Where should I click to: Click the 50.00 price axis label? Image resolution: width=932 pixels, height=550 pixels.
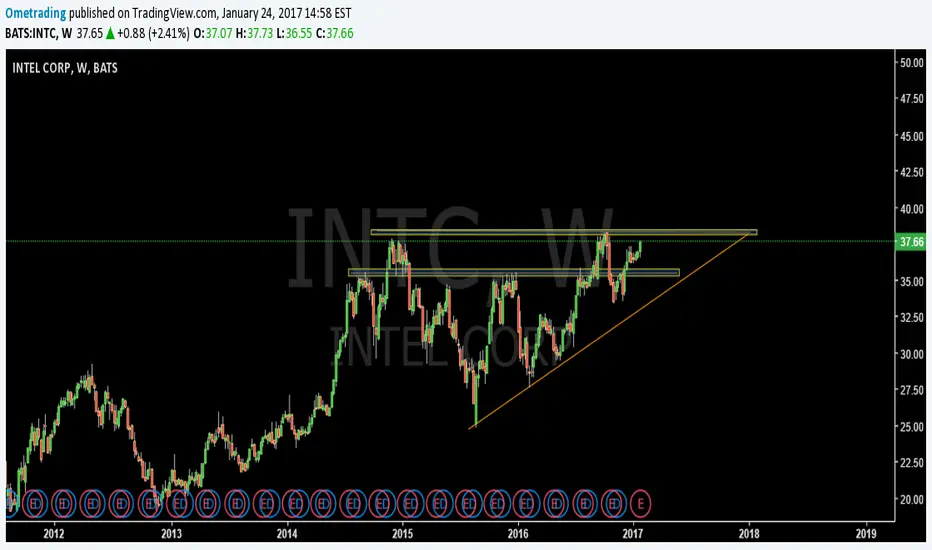[912, 63]
